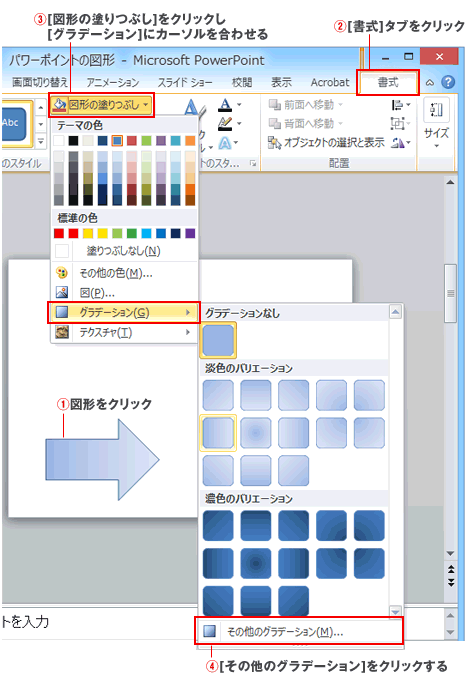Select the radial center light gradient
The height and width of the screenshot is (678, 468).
click(256, 433)
